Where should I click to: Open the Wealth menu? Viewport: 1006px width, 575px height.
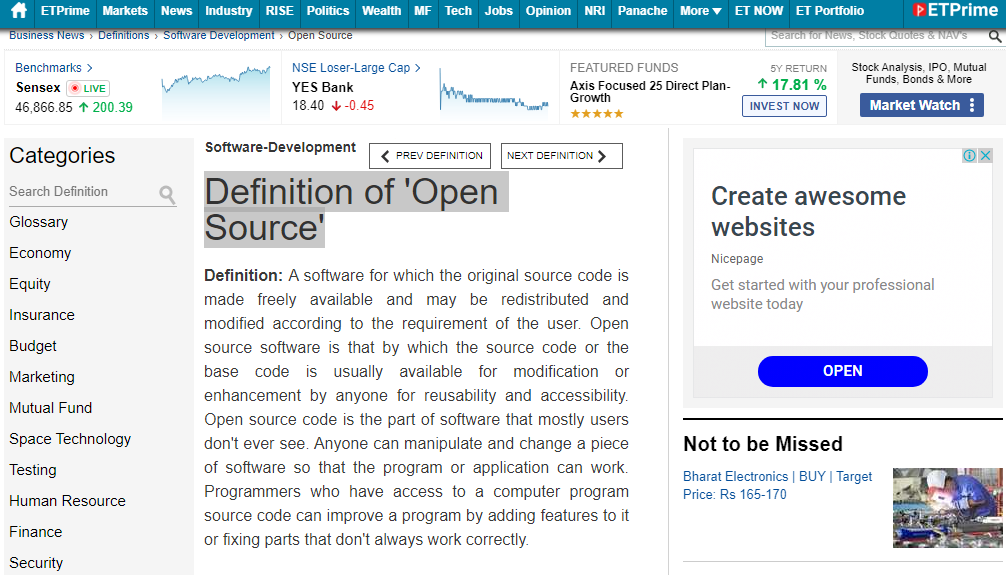click(x=382, y=11)
